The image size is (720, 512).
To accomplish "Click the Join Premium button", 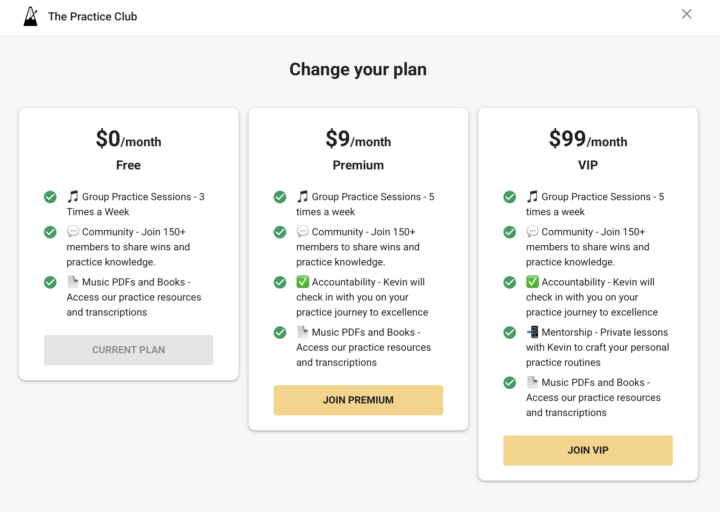I will pyautogui.click(x=358, y=400).
